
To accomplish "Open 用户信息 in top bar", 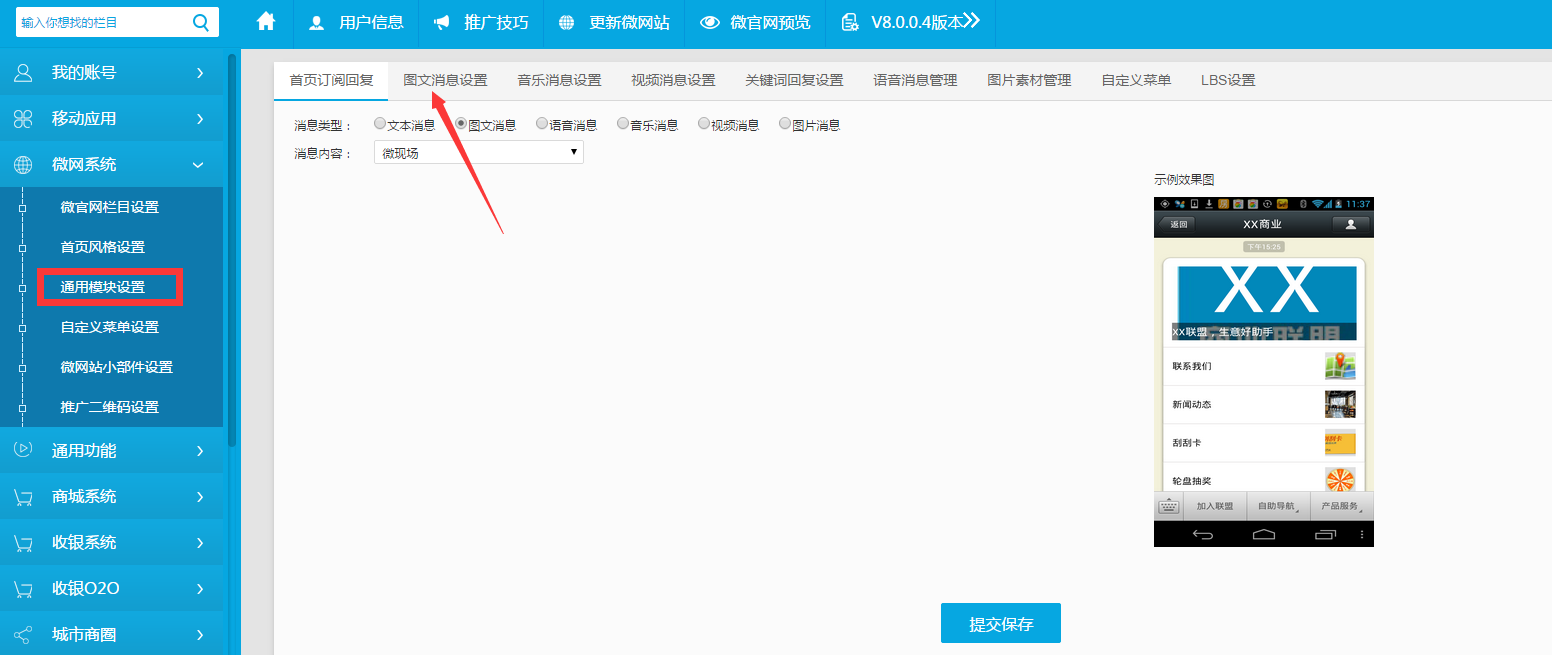I will [355, 22].
